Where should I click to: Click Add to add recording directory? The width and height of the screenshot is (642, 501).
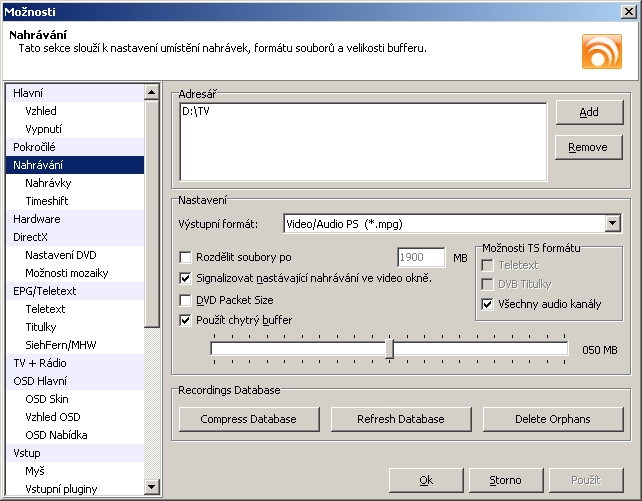point(589,112)
